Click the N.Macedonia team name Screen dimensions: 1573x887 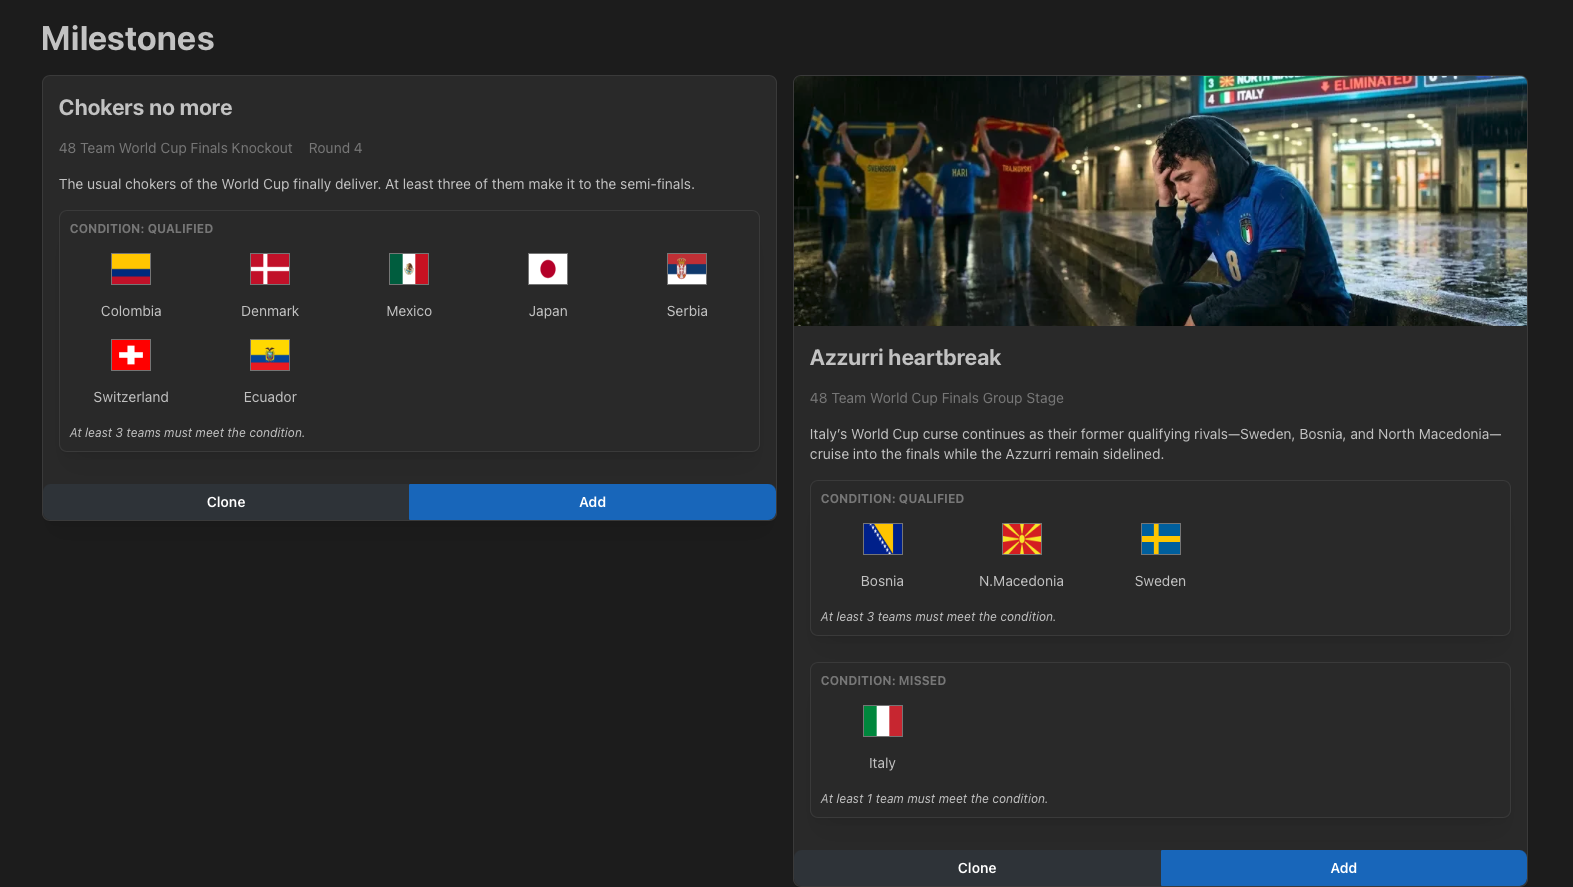click(x=1021, y=581)
